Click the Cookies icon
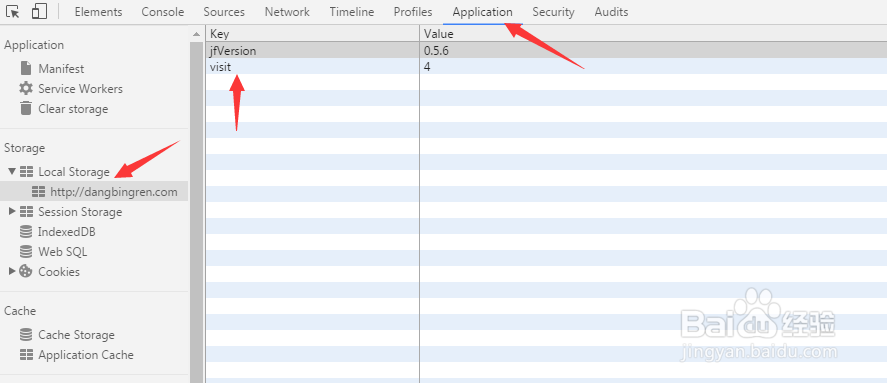 [26, 271]
